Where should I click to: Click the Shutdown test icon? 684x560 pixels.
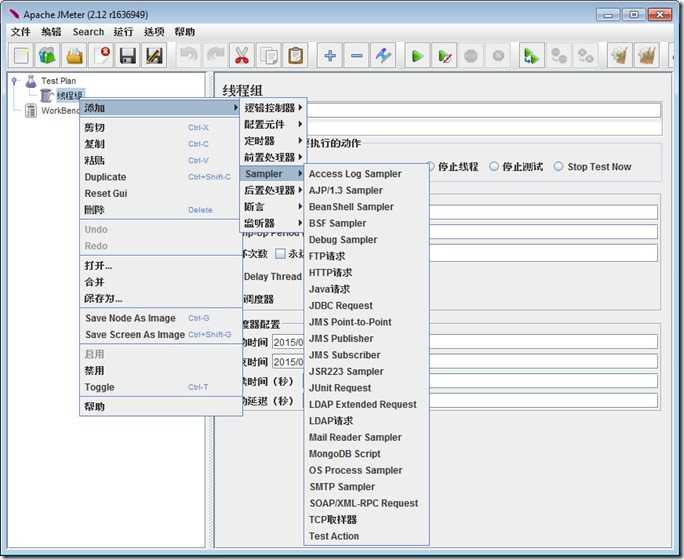(x=498, y=55)
